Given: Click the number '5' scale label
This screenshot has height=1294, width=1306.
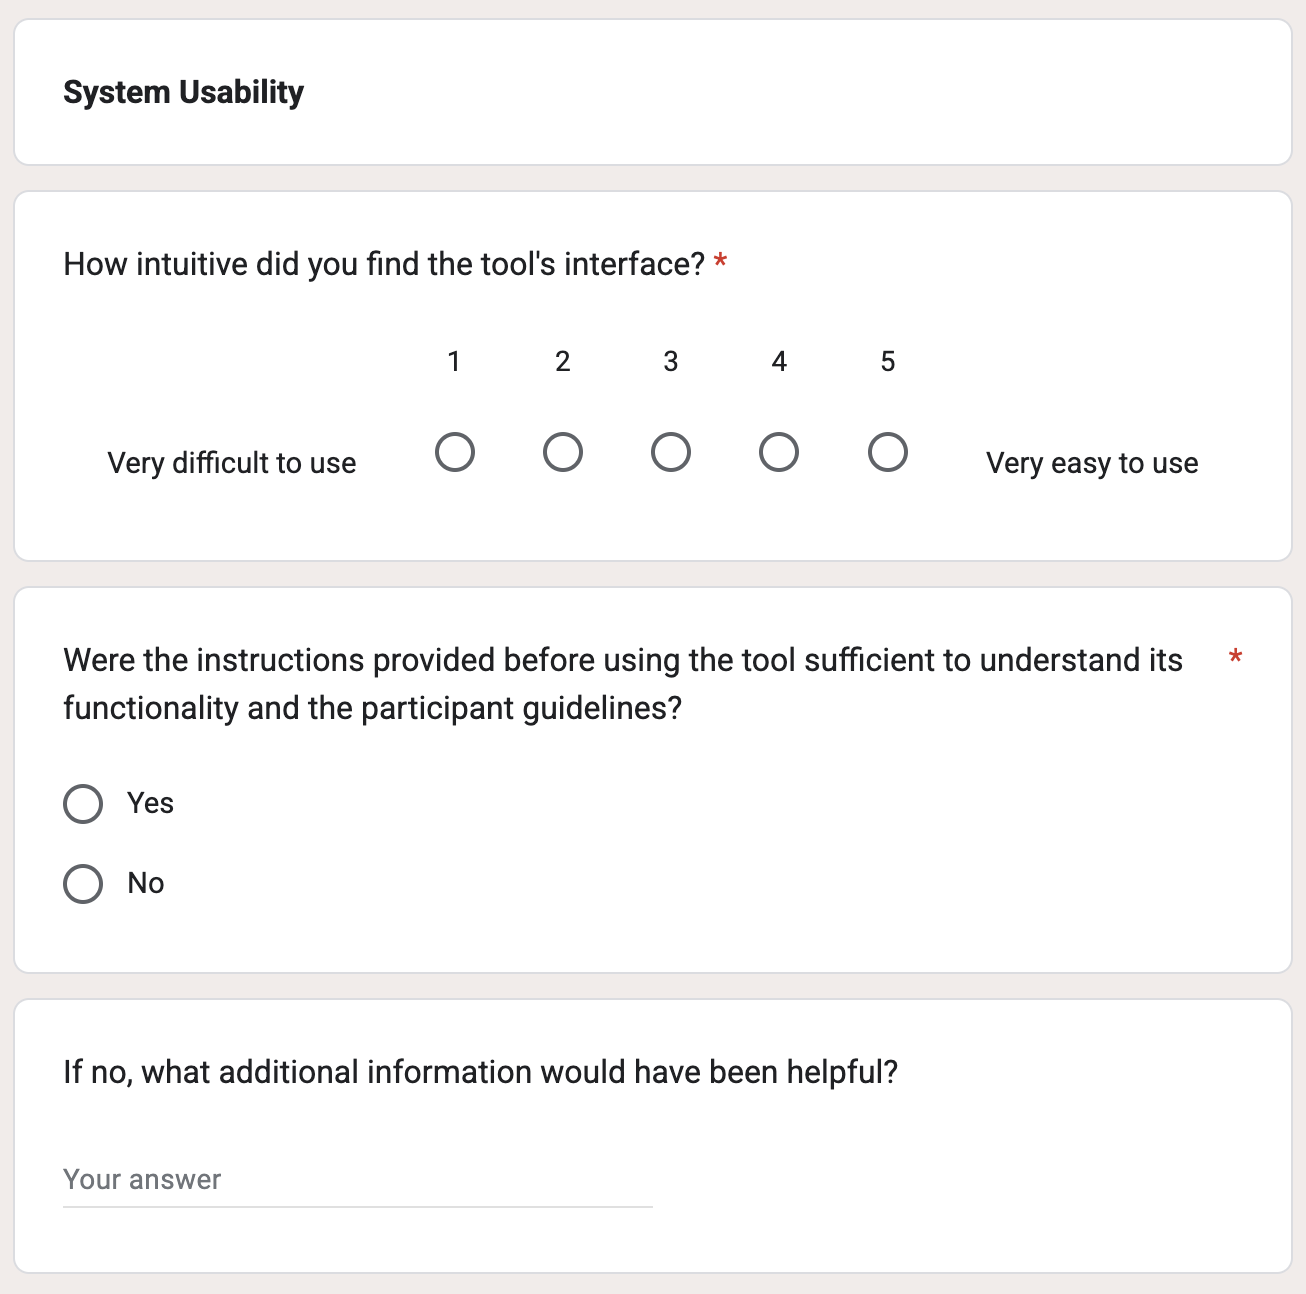Looking at the screenshot, I should click(x=888, y=362).
